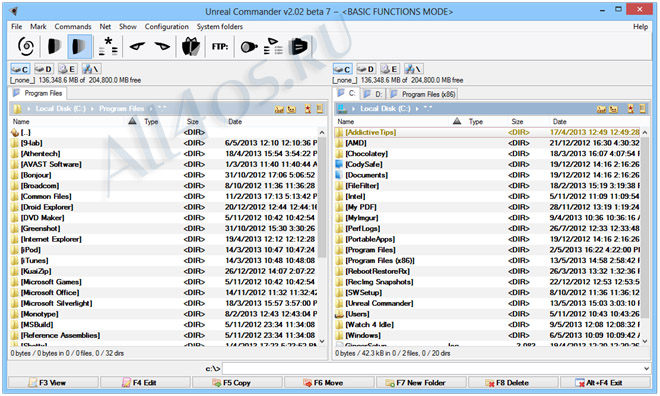
Task: Switch to Program Files (x86) tab
Action: click(x=423, y=94)
